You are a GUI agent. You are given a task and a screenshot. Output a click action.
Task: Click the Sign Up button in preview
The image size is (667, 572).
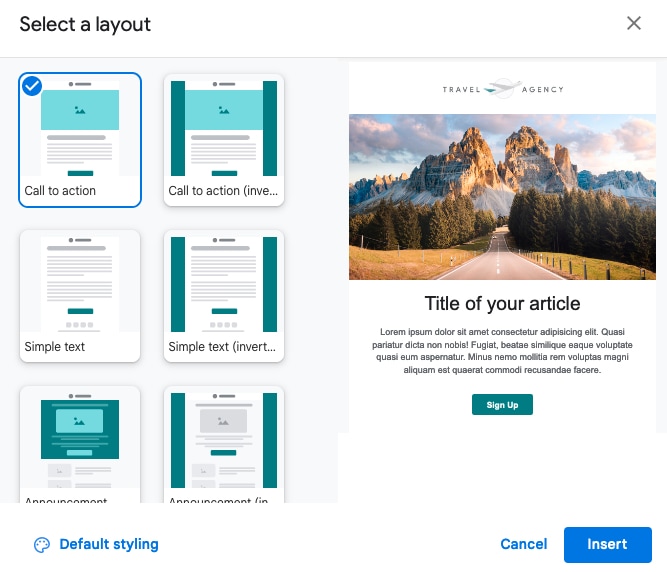coord(502,404)
